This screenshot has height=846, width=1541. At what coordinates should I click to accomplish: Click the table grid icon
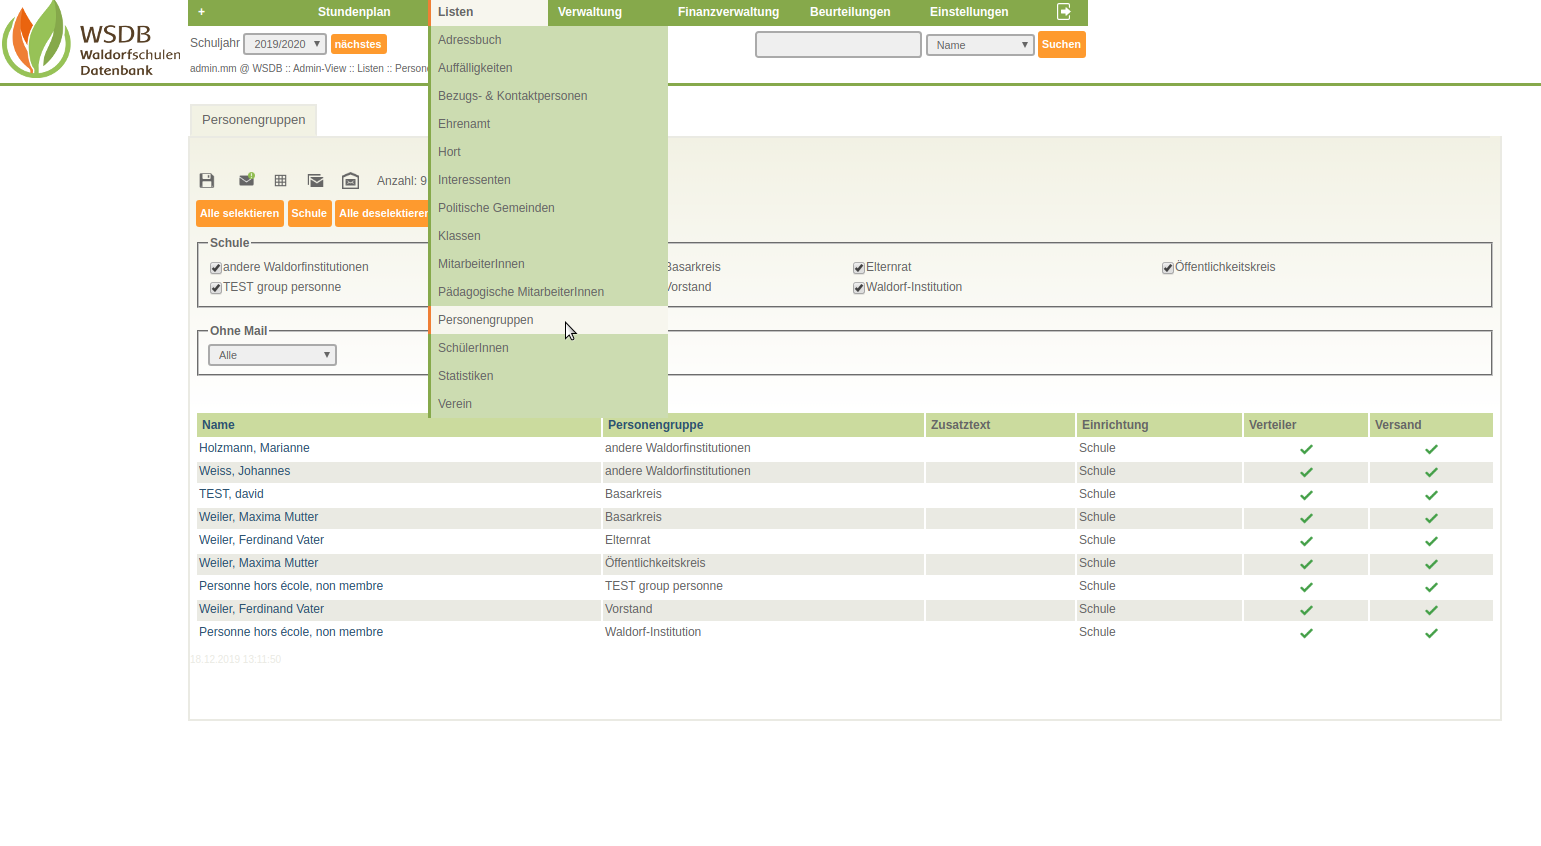[x=281, y=181]
